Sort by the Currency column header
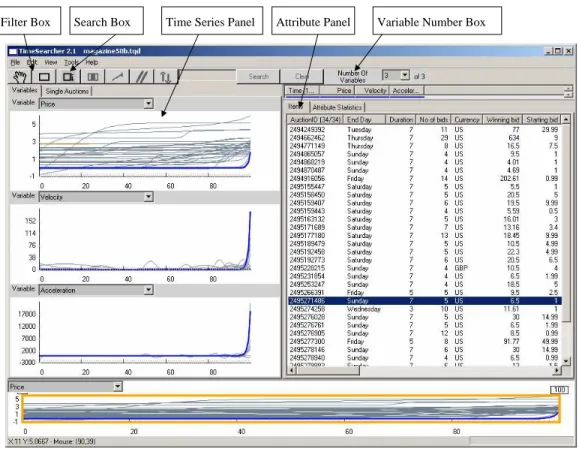579x449 pixels. coord(467,120)
